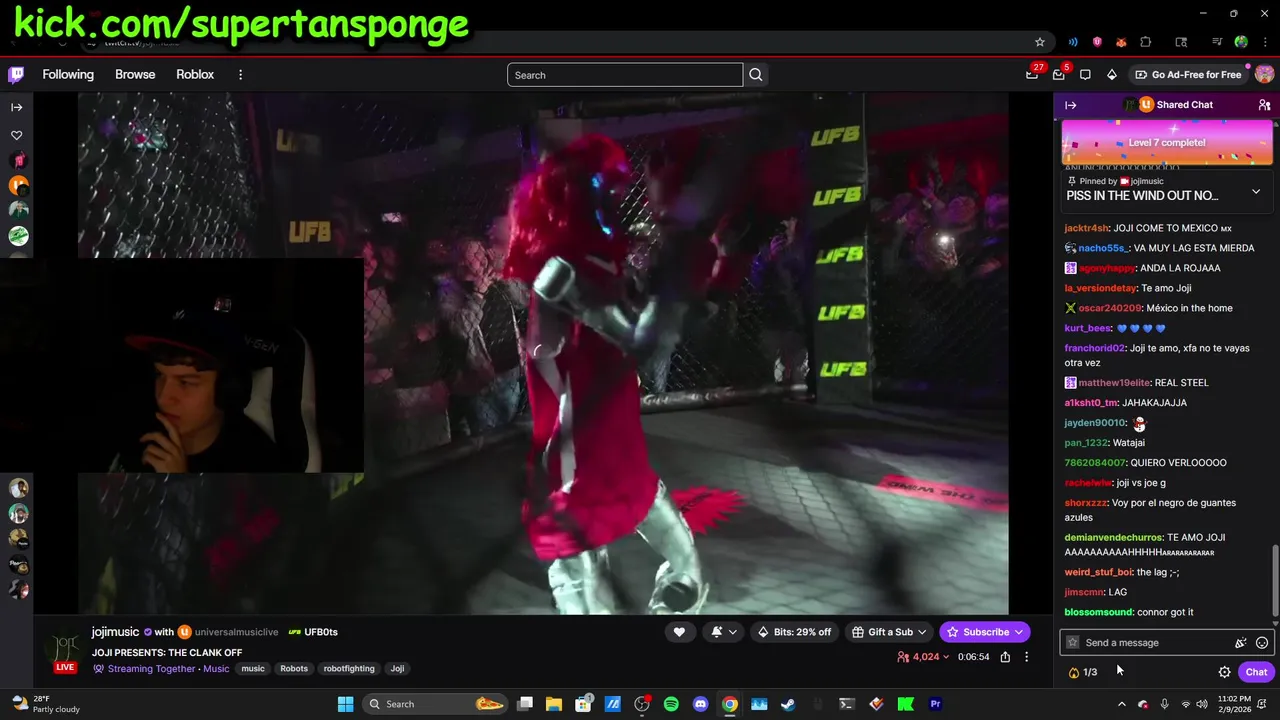Focus the Twitch Search field
This screenshot has height=720, width=1280.
click(x=625, y=75)
